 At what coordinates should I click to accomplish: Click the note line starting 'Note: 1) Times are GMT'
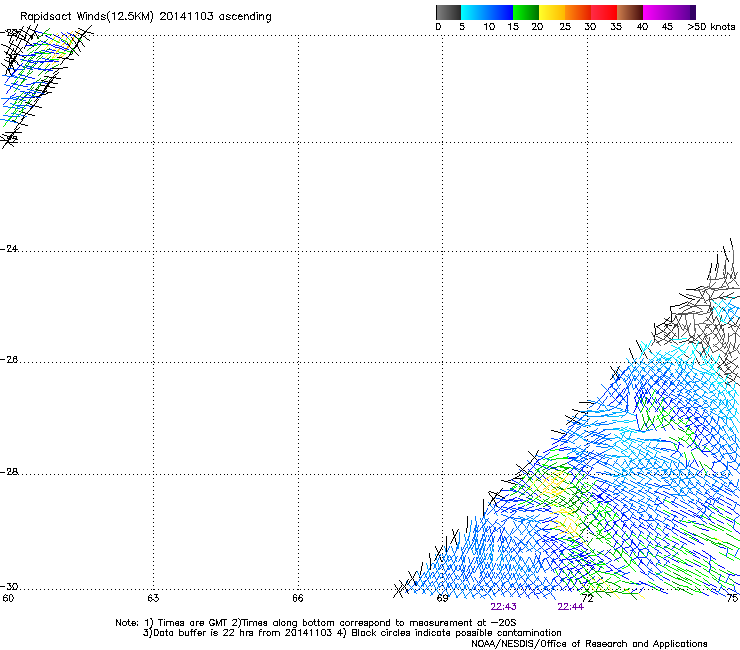(316, 623)
